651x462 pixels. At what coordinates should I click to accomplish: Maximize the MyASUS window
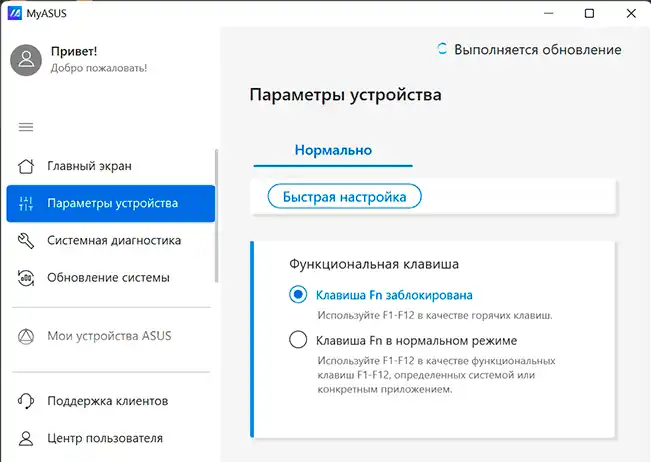coord(589,13)
